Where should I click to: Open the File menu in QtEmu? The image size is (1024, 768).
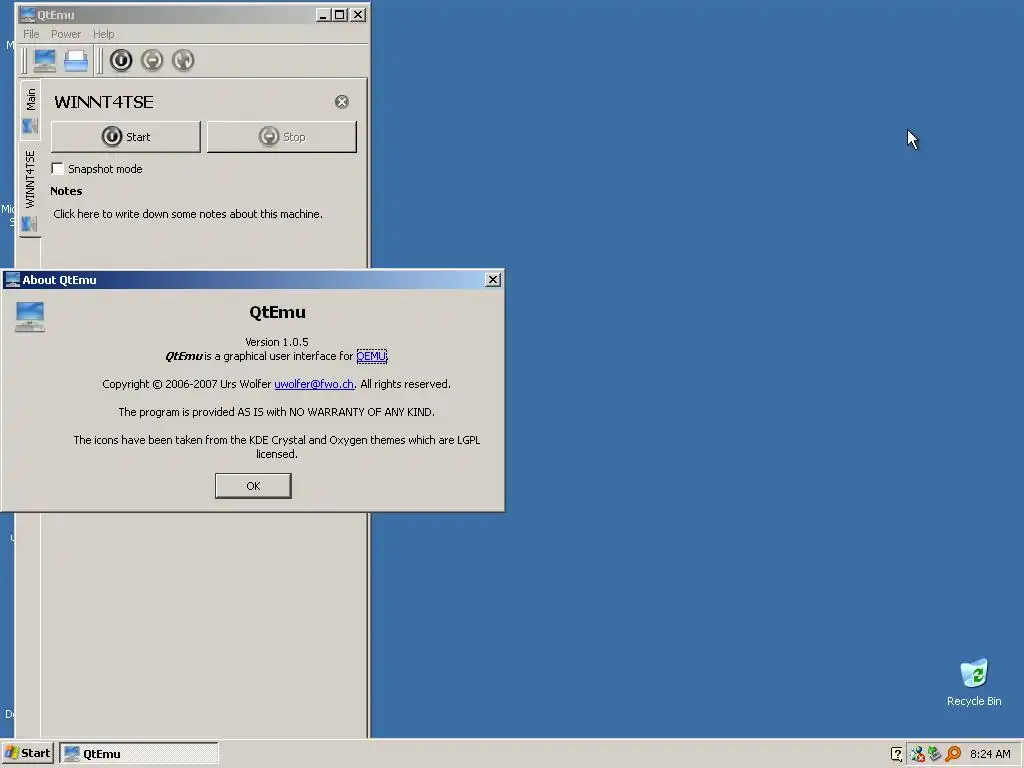31,34
